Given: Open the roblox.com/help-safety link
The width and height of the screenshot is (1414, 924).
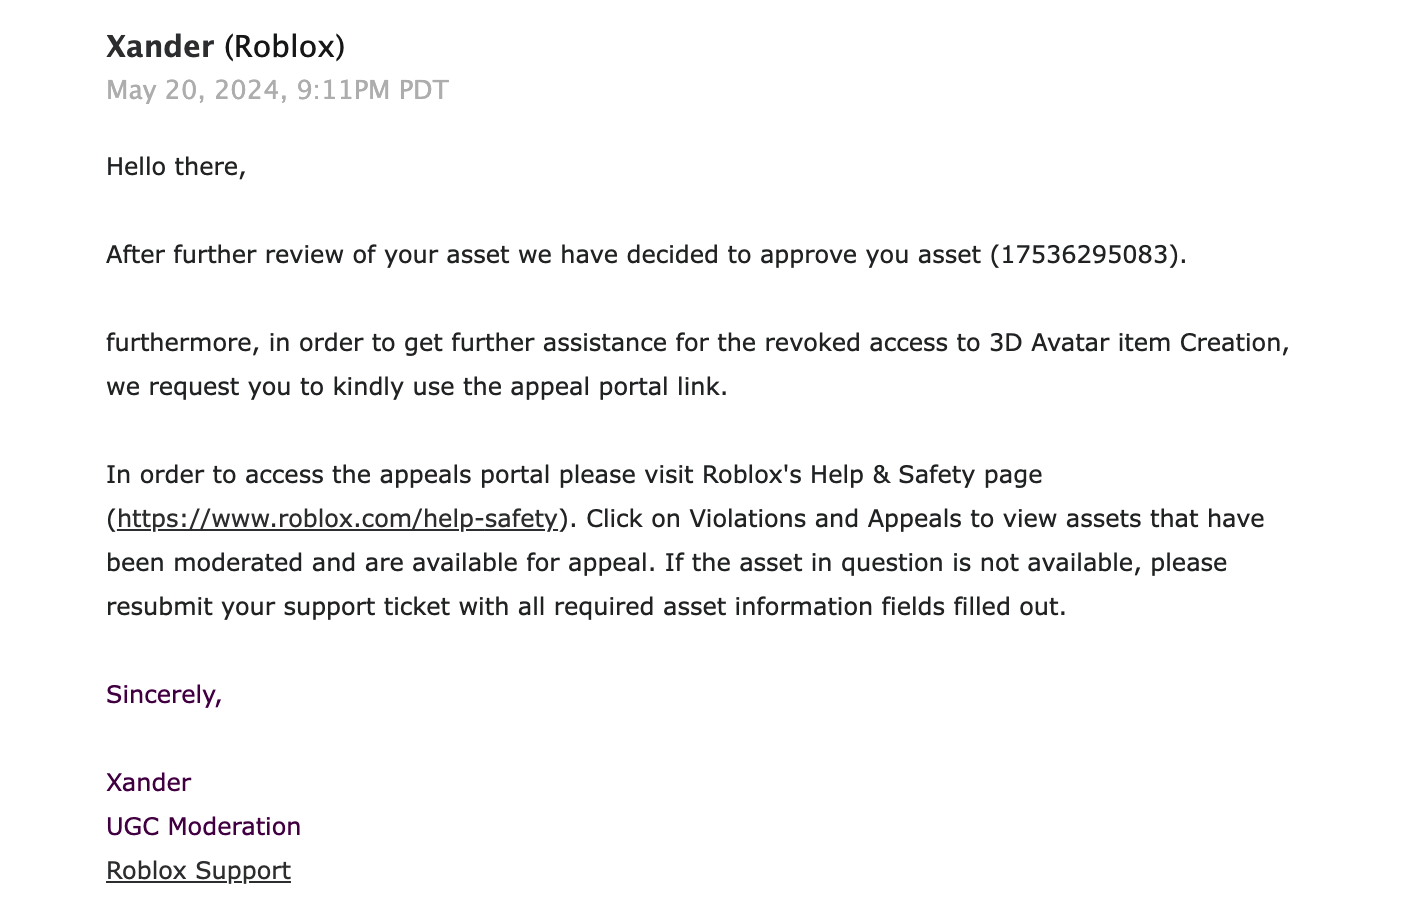Looking at the screenshot, I should point(337,519).
